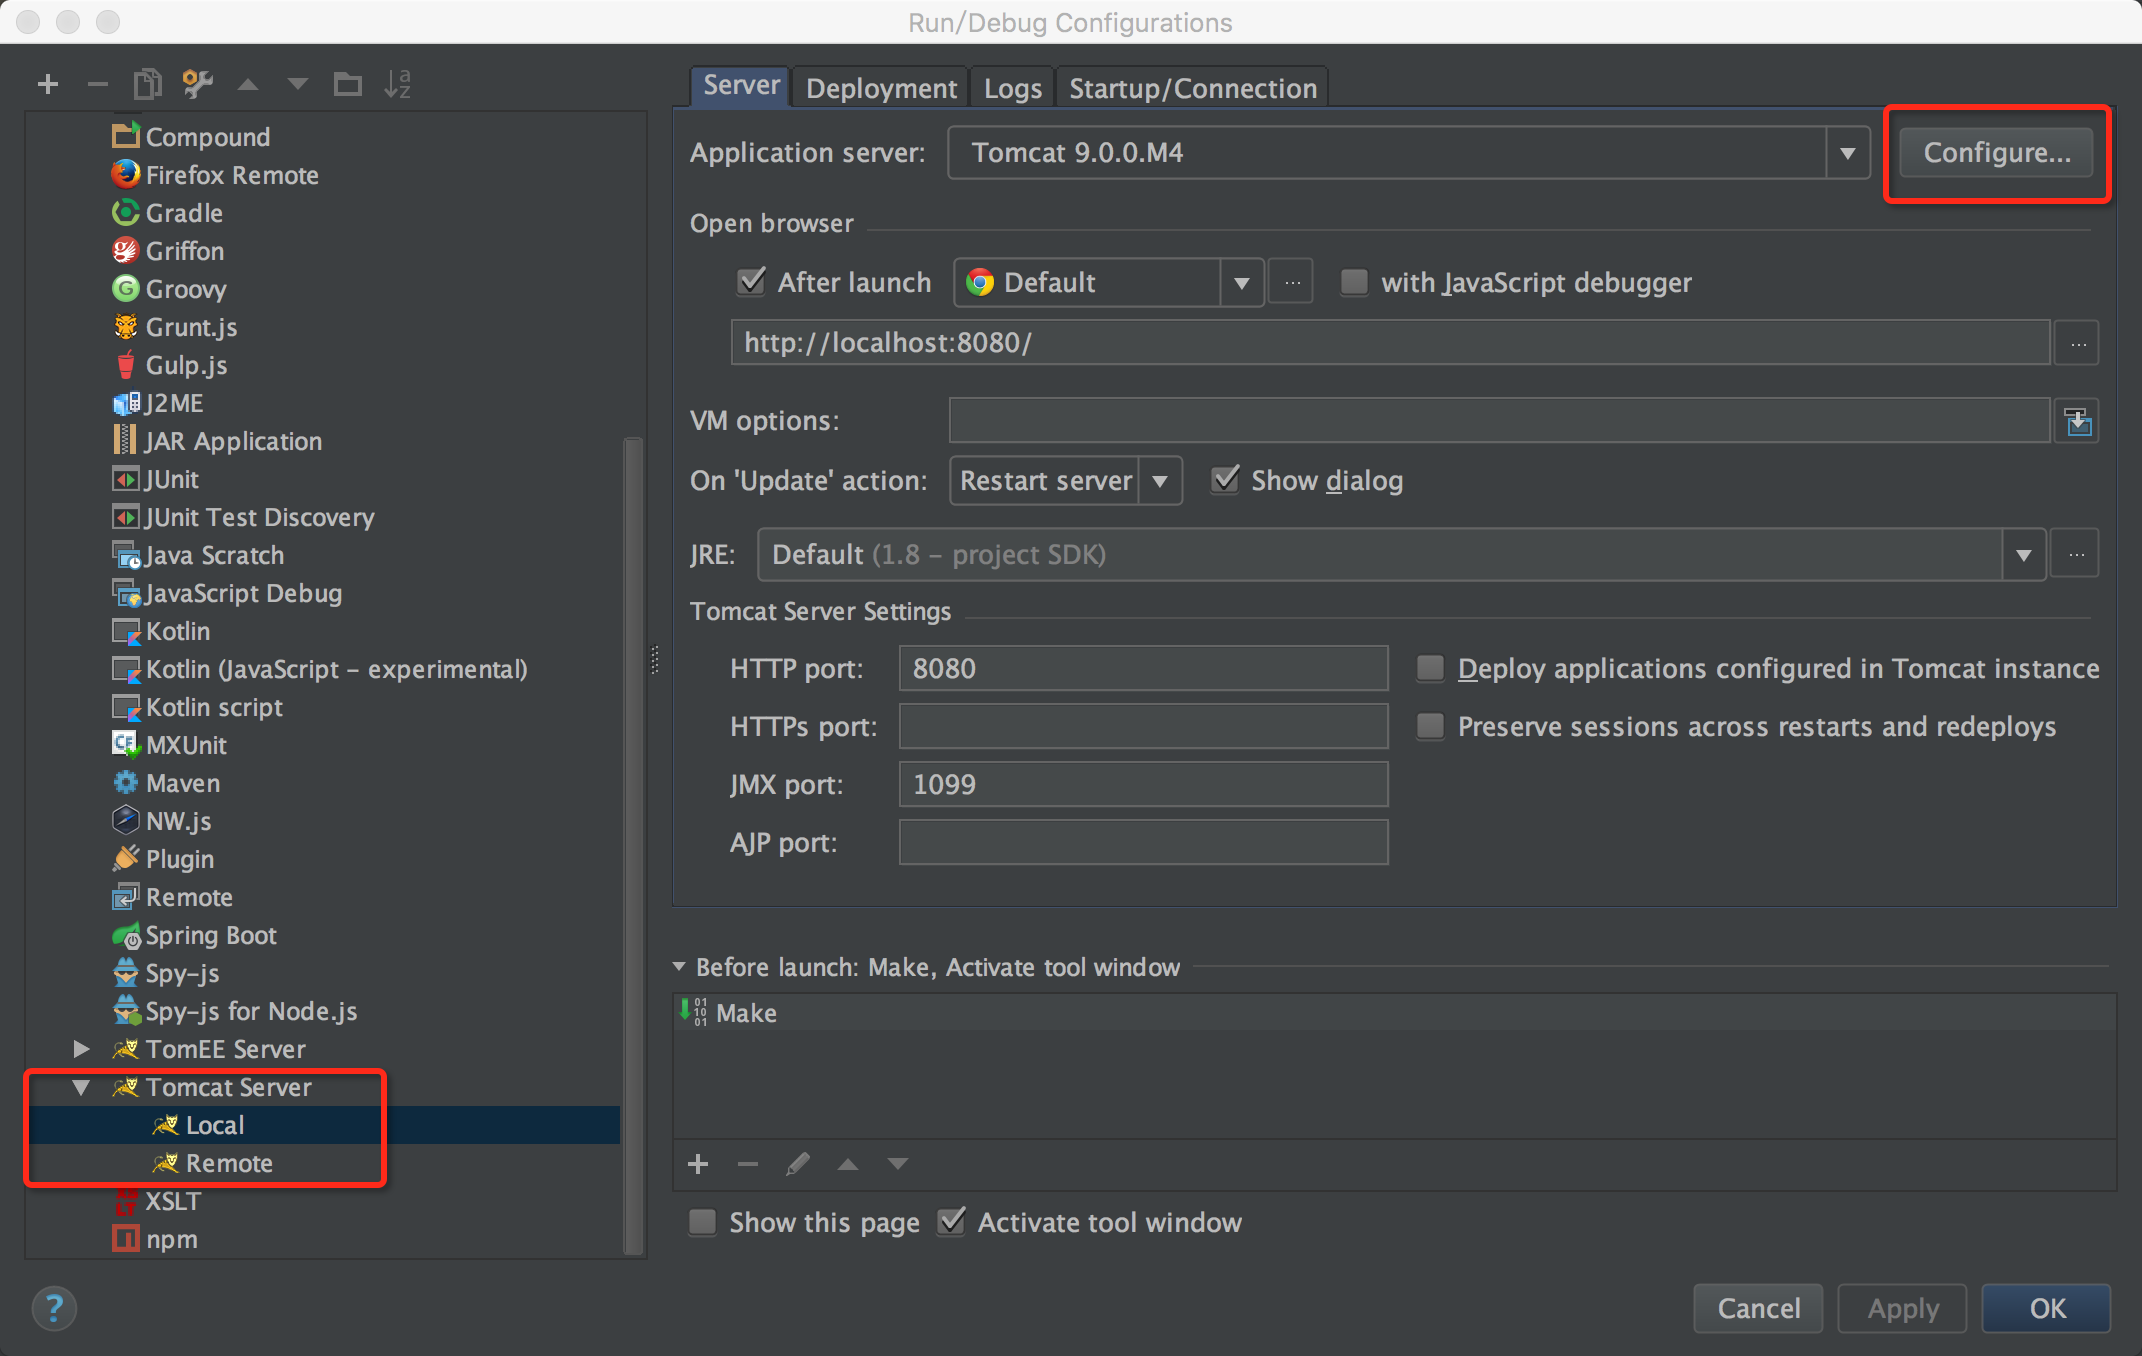Viewport: 2142px width, 1356px height.
Task: Enable Preserve sessions across restarts checkbox
Action: pyautogui.click(x=1431, y=727)
